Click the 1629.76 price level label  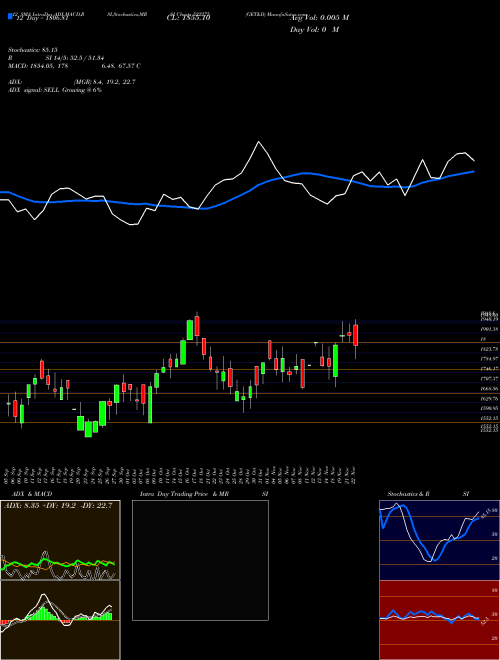[x=489, y=398]
